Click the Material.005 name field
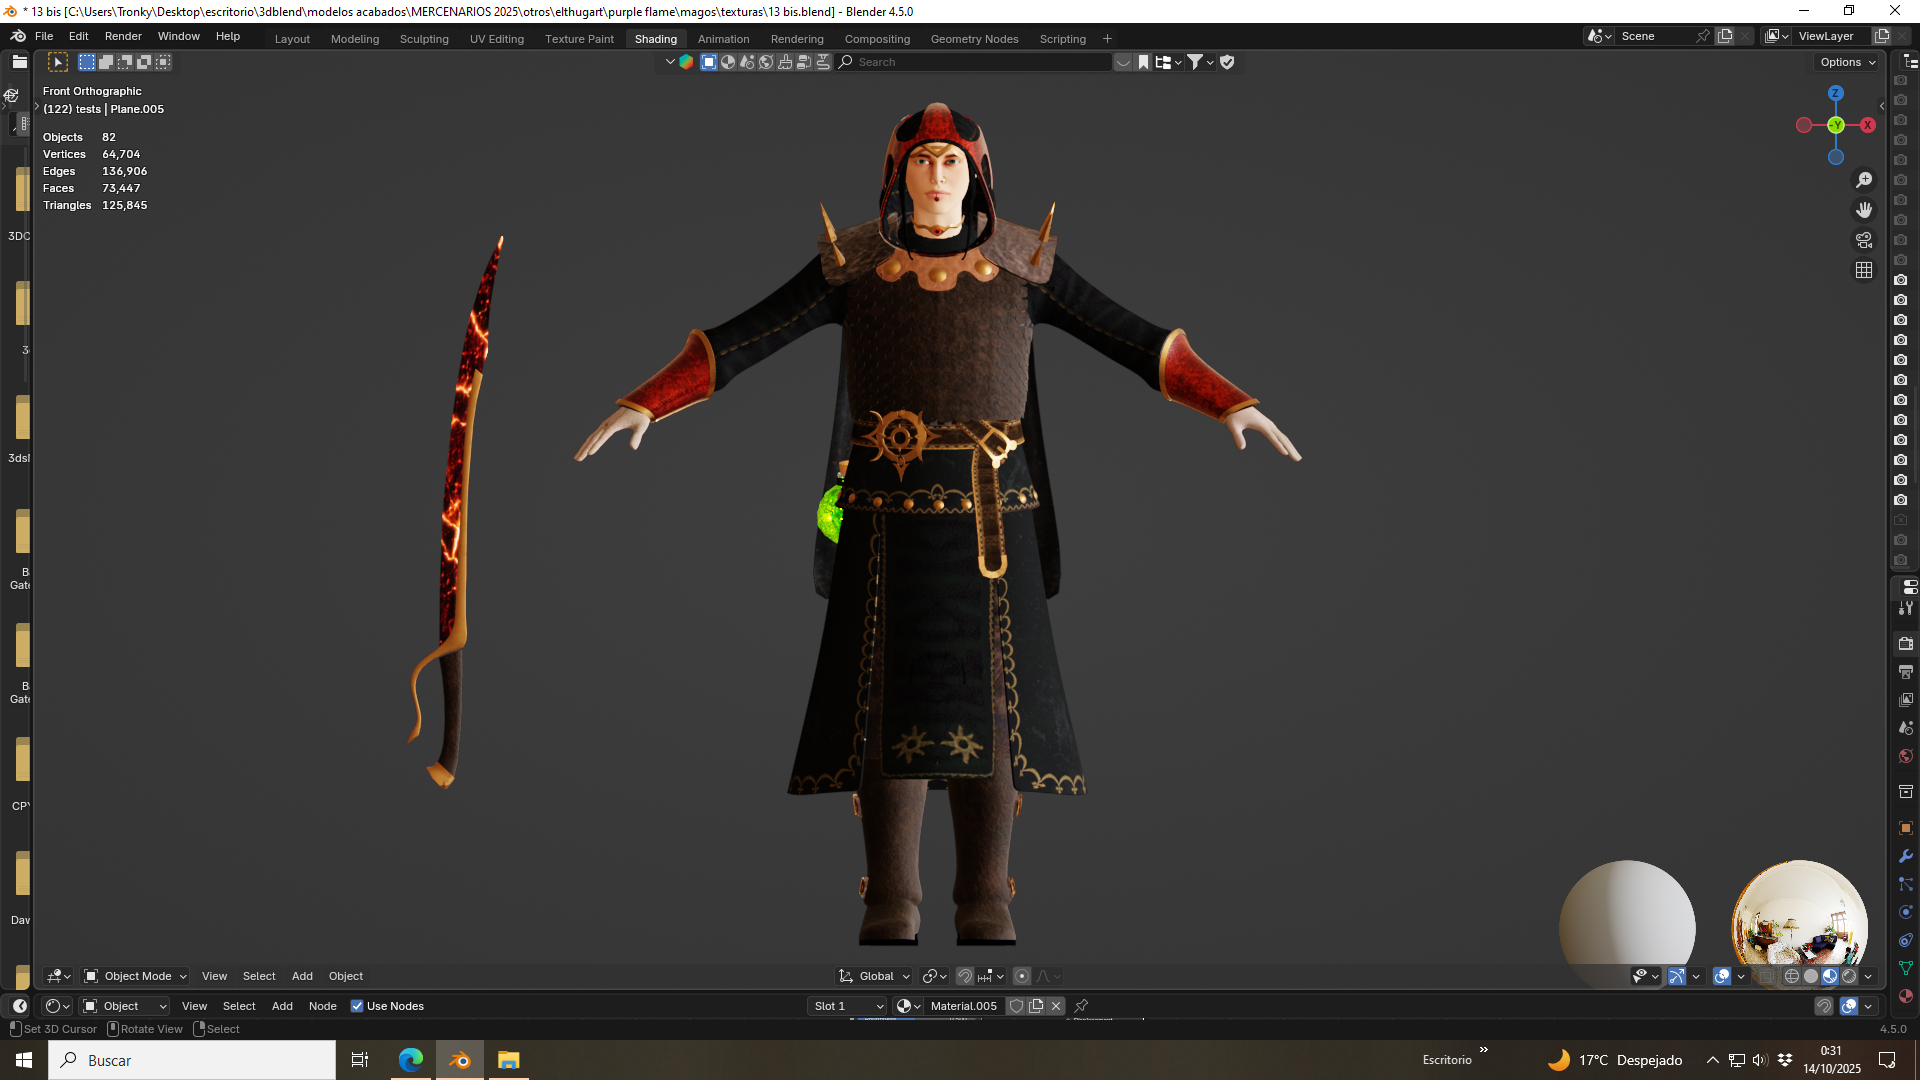 pyautogui.click(x=963, y=1006)
